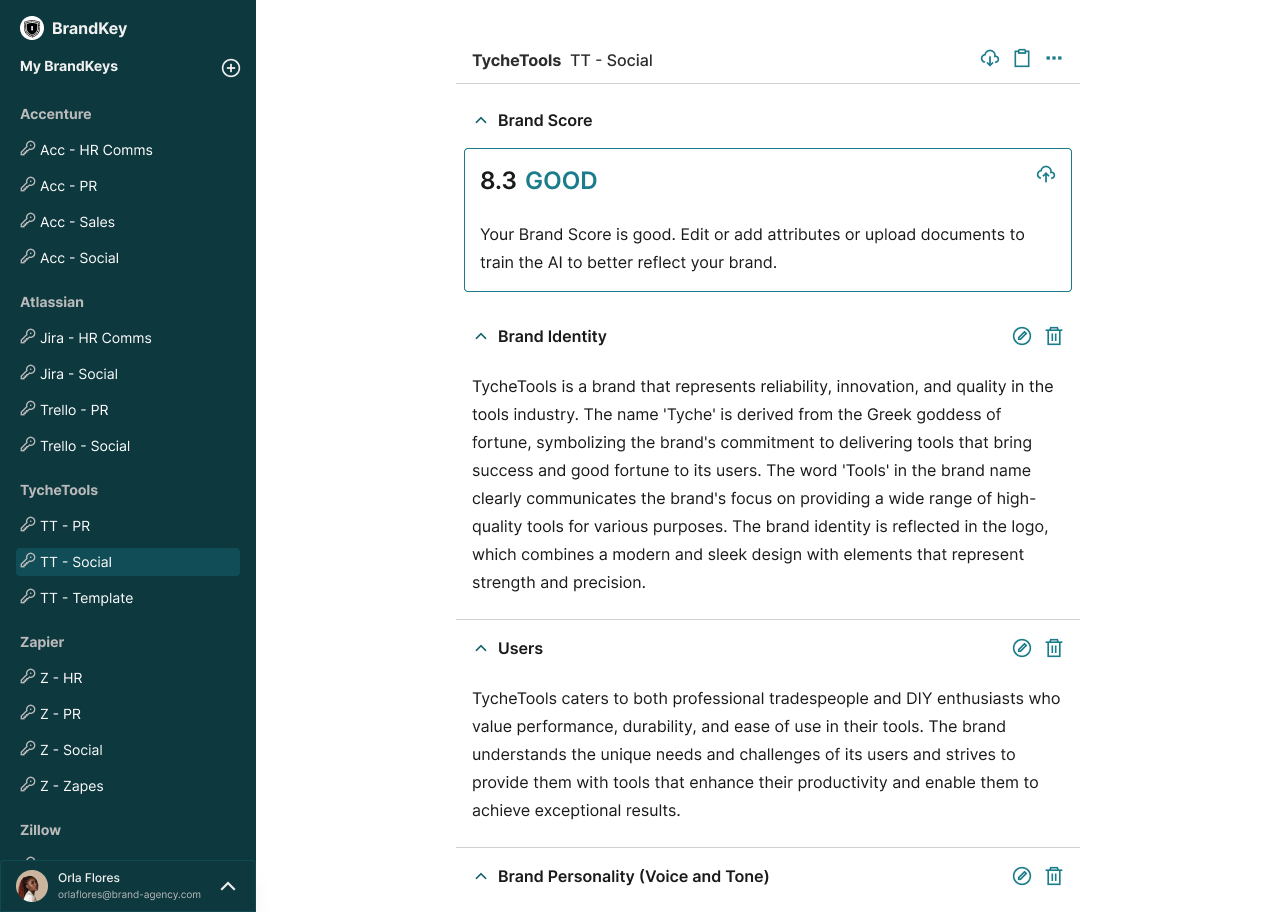Edit the Users section
This screenshot has height=912, width=1280.
pyautogui.click(x=1022, y=648)
